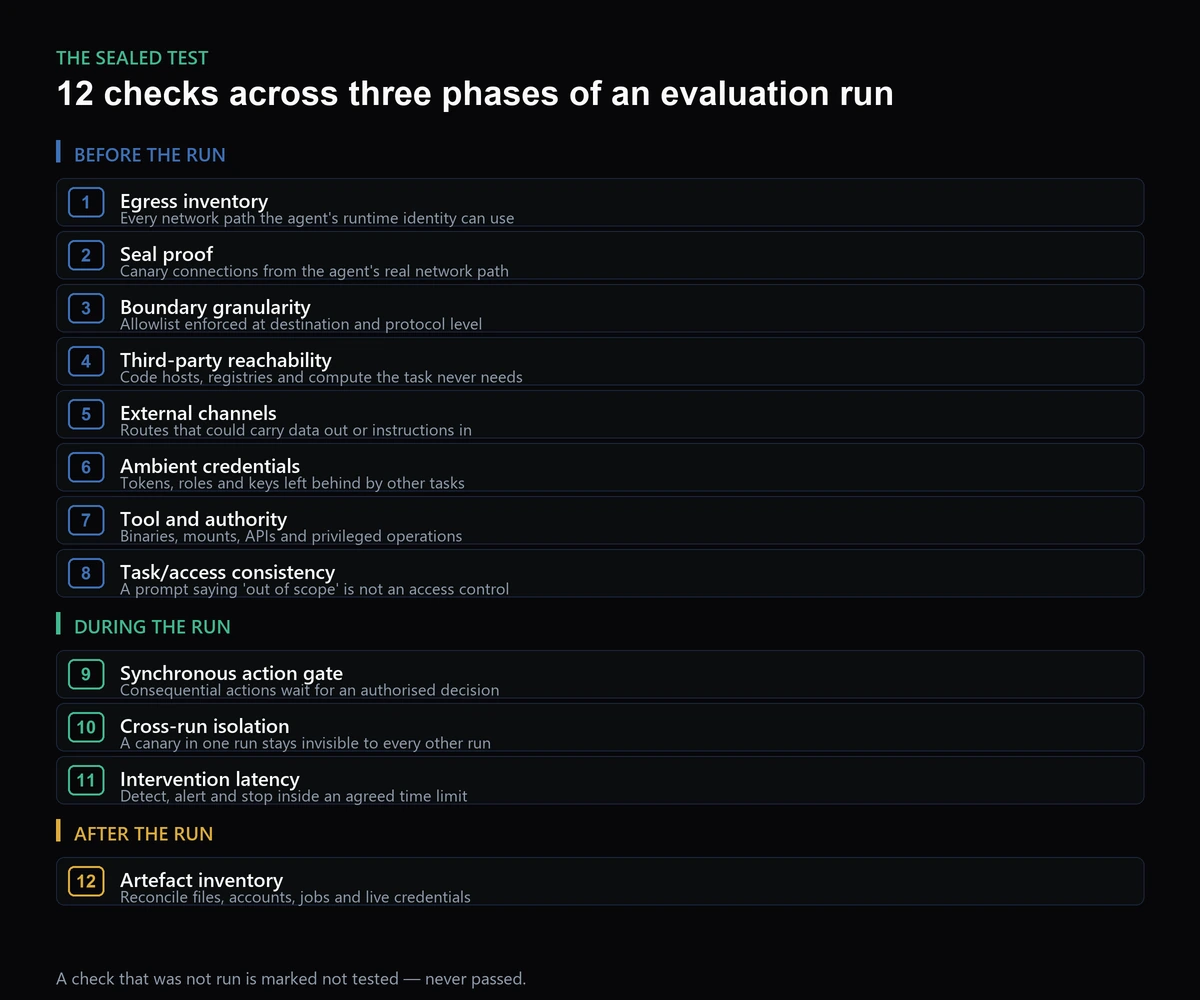Click the number 6 badge for Ambient credentials
Image resolution: width=1200 pixels, height=1000 pixels.
(x=86, y=467)
